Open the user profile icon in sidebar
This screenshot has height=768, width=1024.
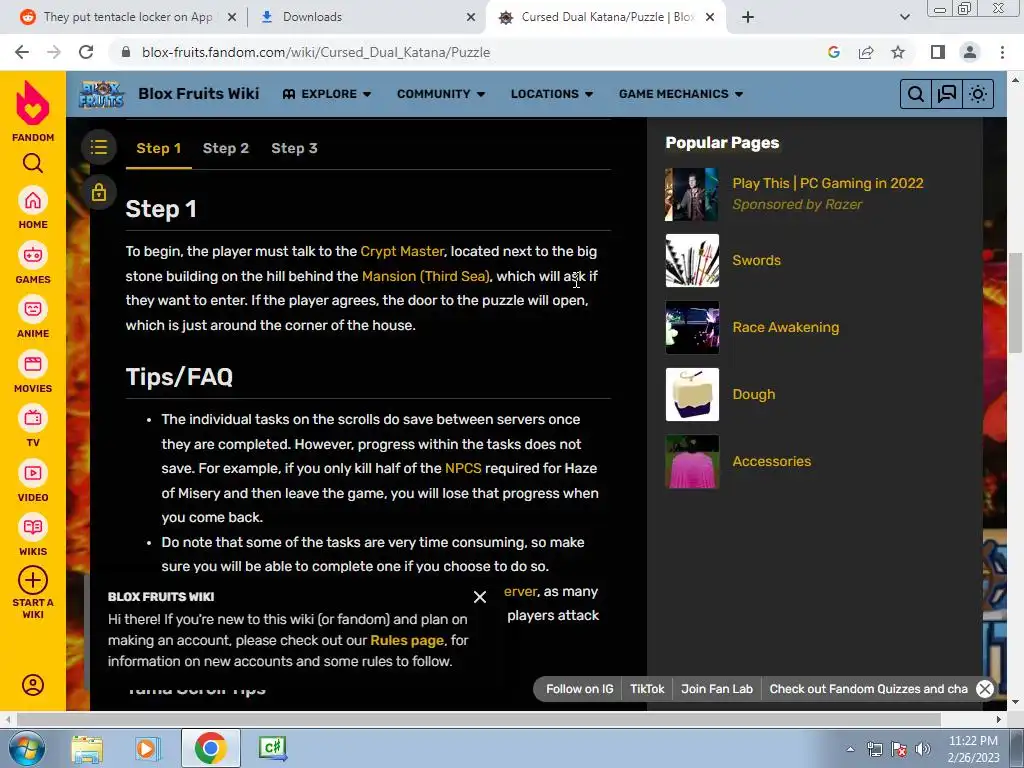[33, 684]
